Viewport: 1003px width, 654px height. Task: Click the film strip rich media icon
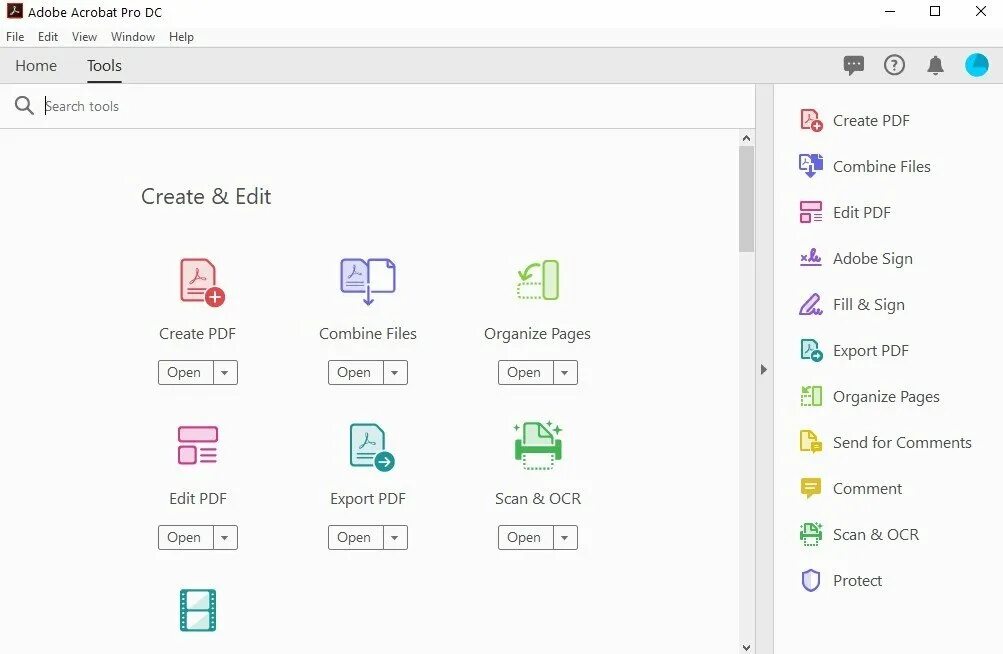click(198, 610)
